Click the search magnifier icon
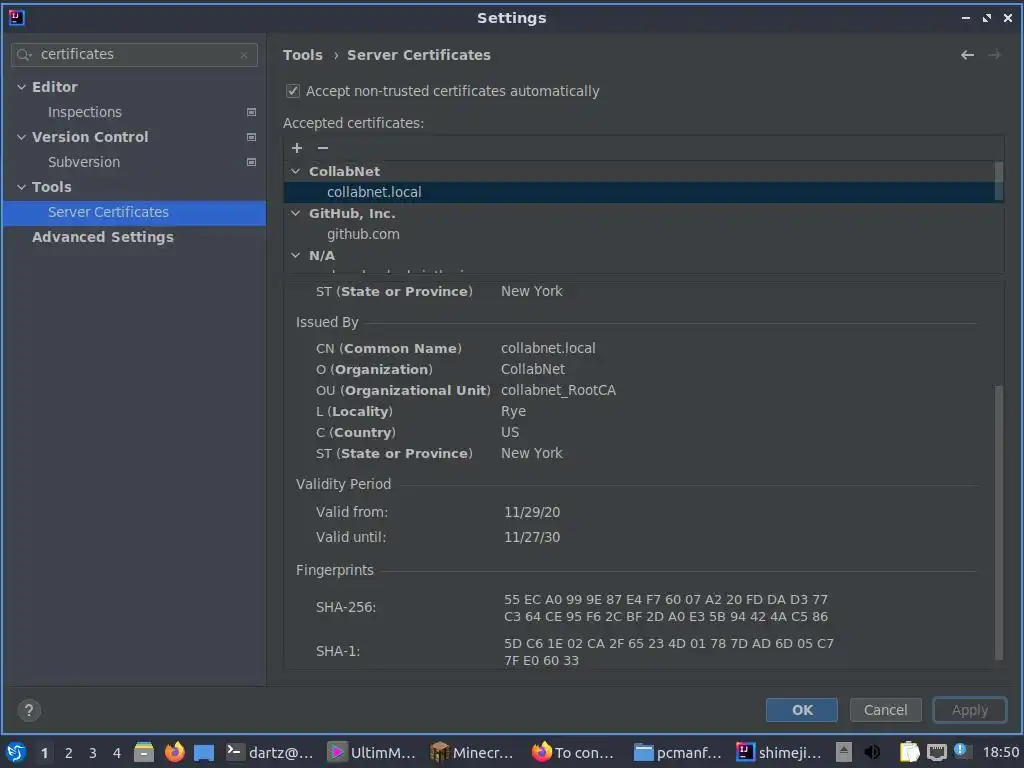1024x768 pixels. pyautogui.click(x=24, y=55)
